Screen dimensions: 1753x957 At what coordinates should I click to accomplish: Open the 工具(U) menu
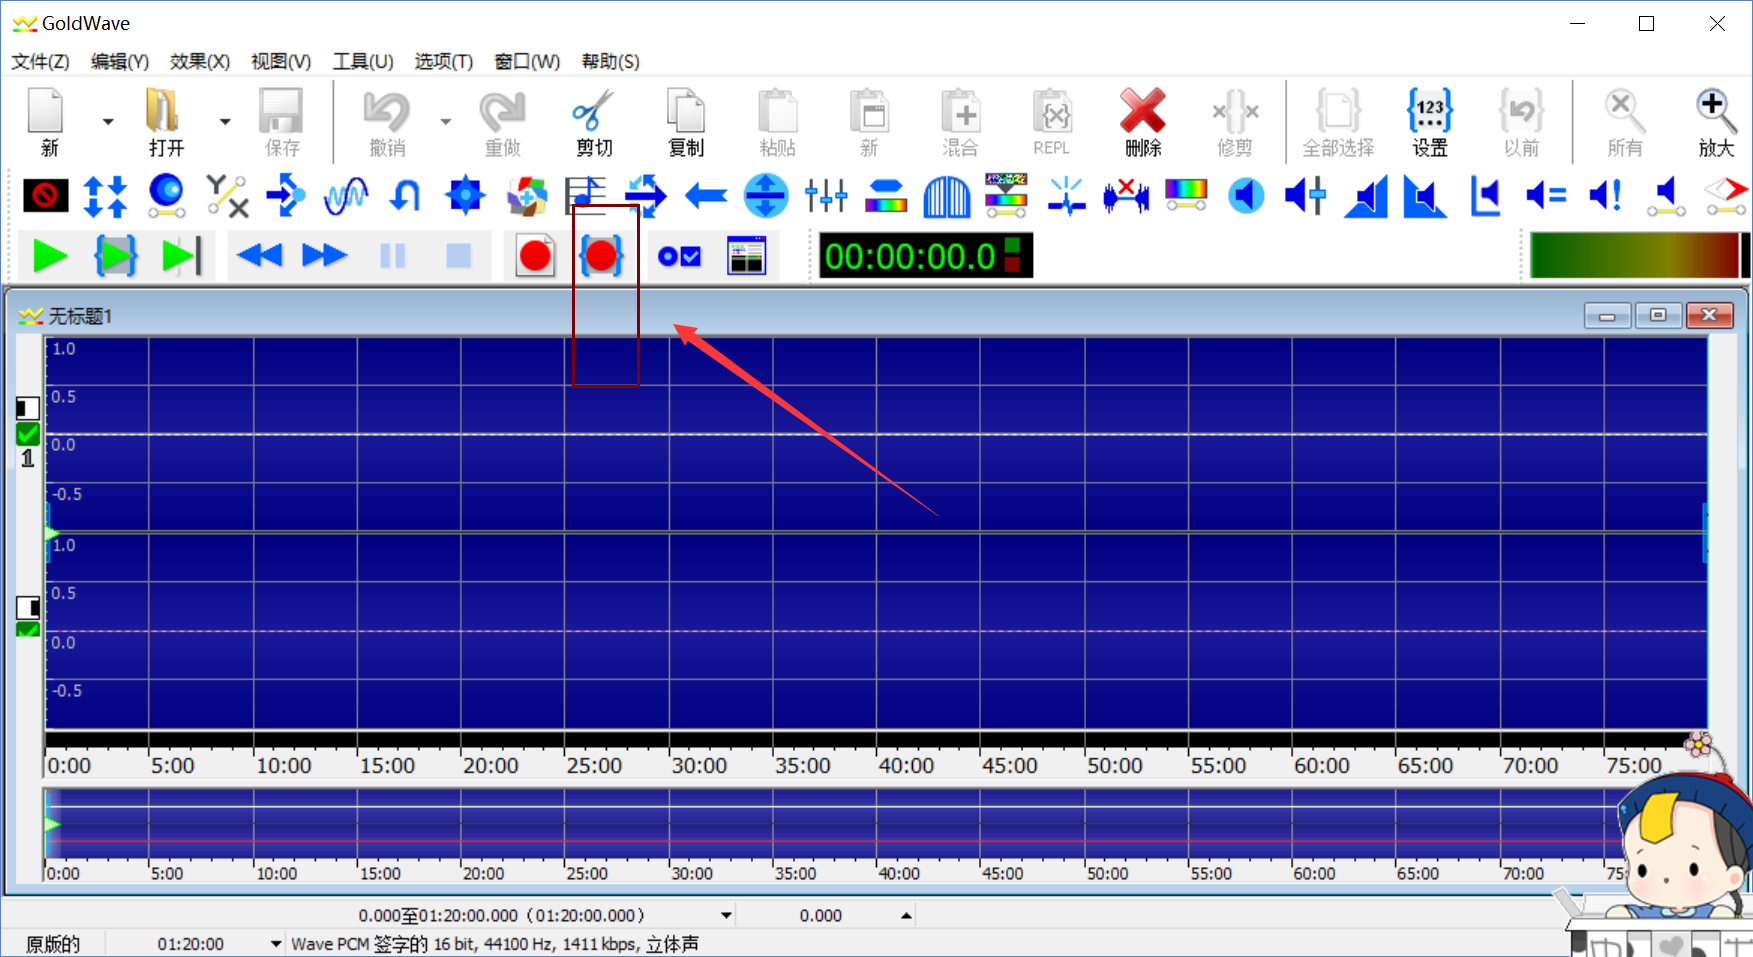coord(362,62)
